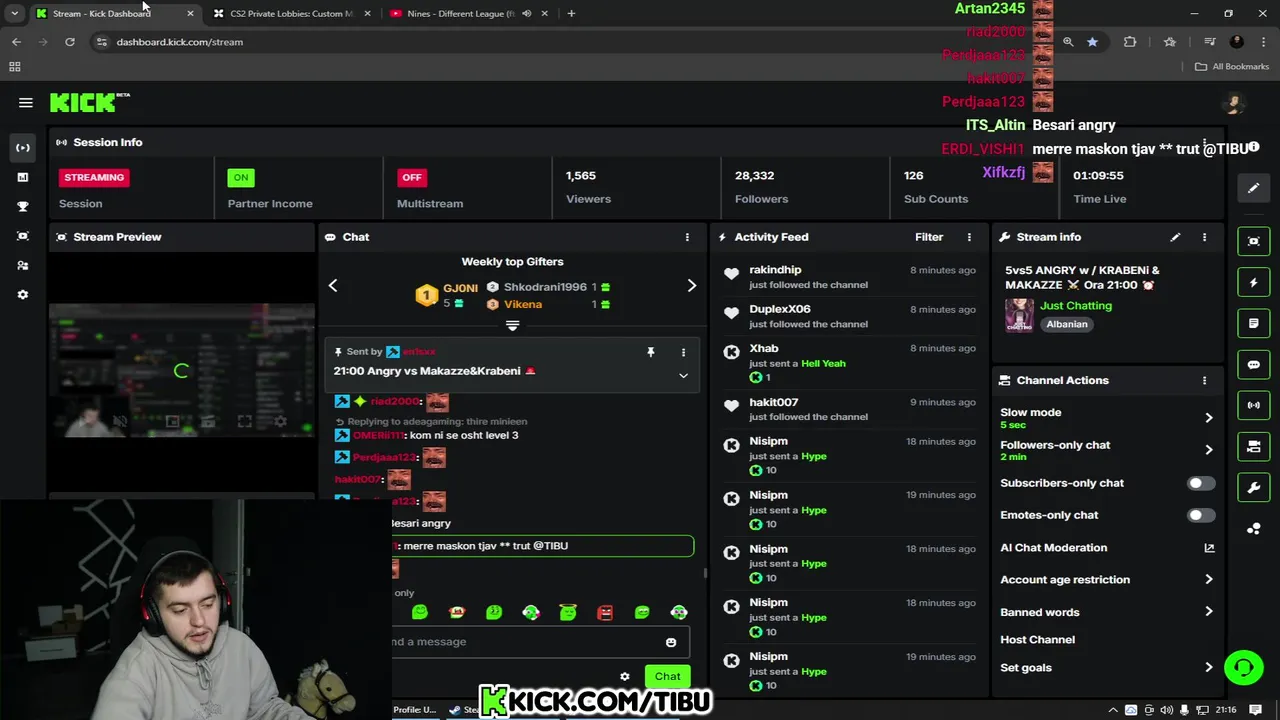Open the user avatar menu at the top right
The width and height of the screenshot is (1280, 720).
click(1234, 103)
